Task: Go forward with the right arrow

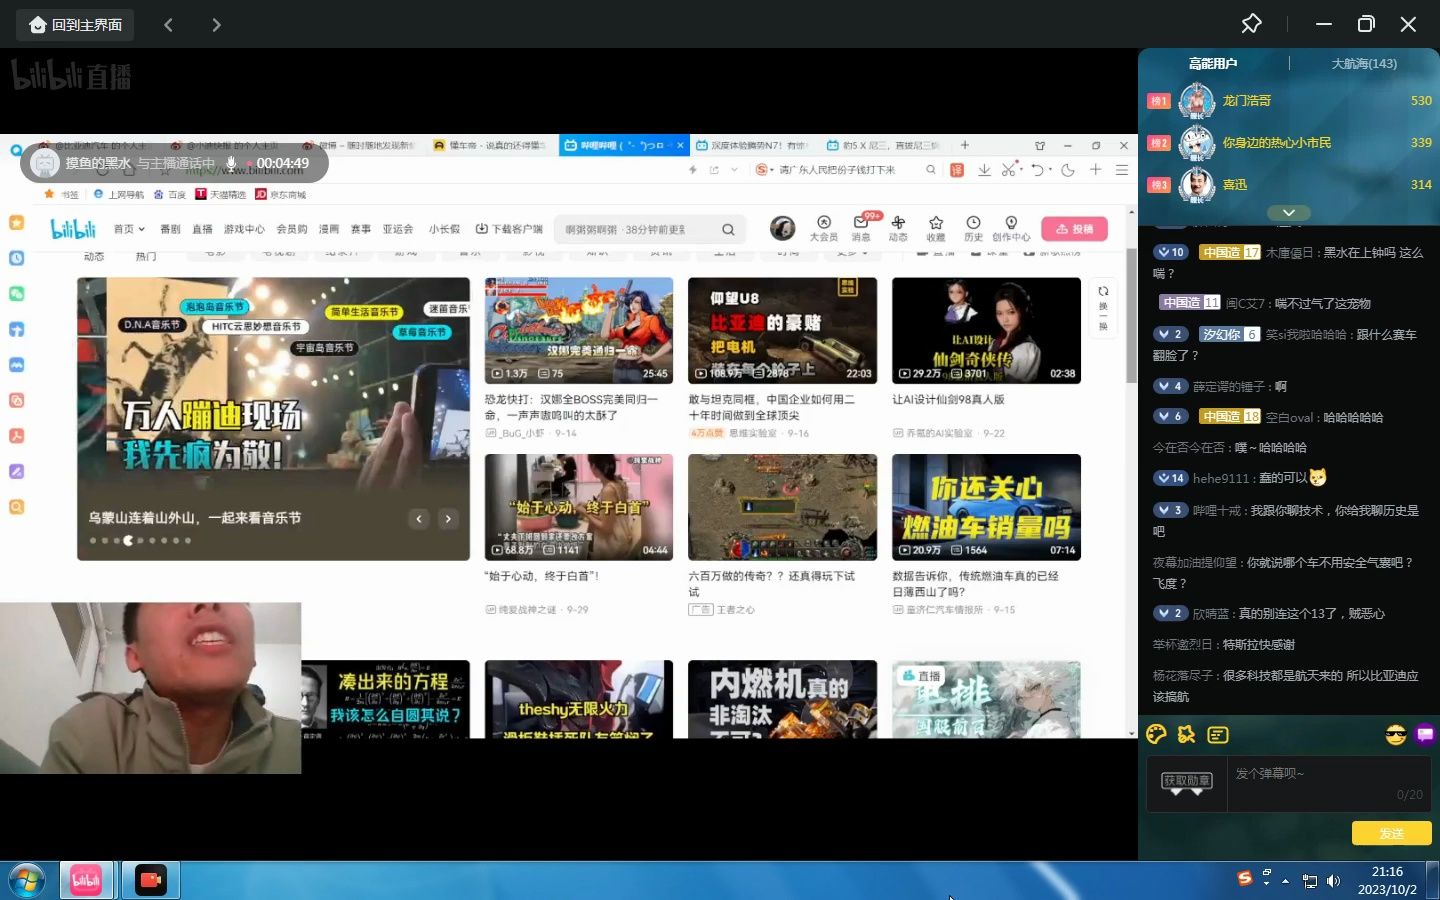Action: (x=216, y=24)
